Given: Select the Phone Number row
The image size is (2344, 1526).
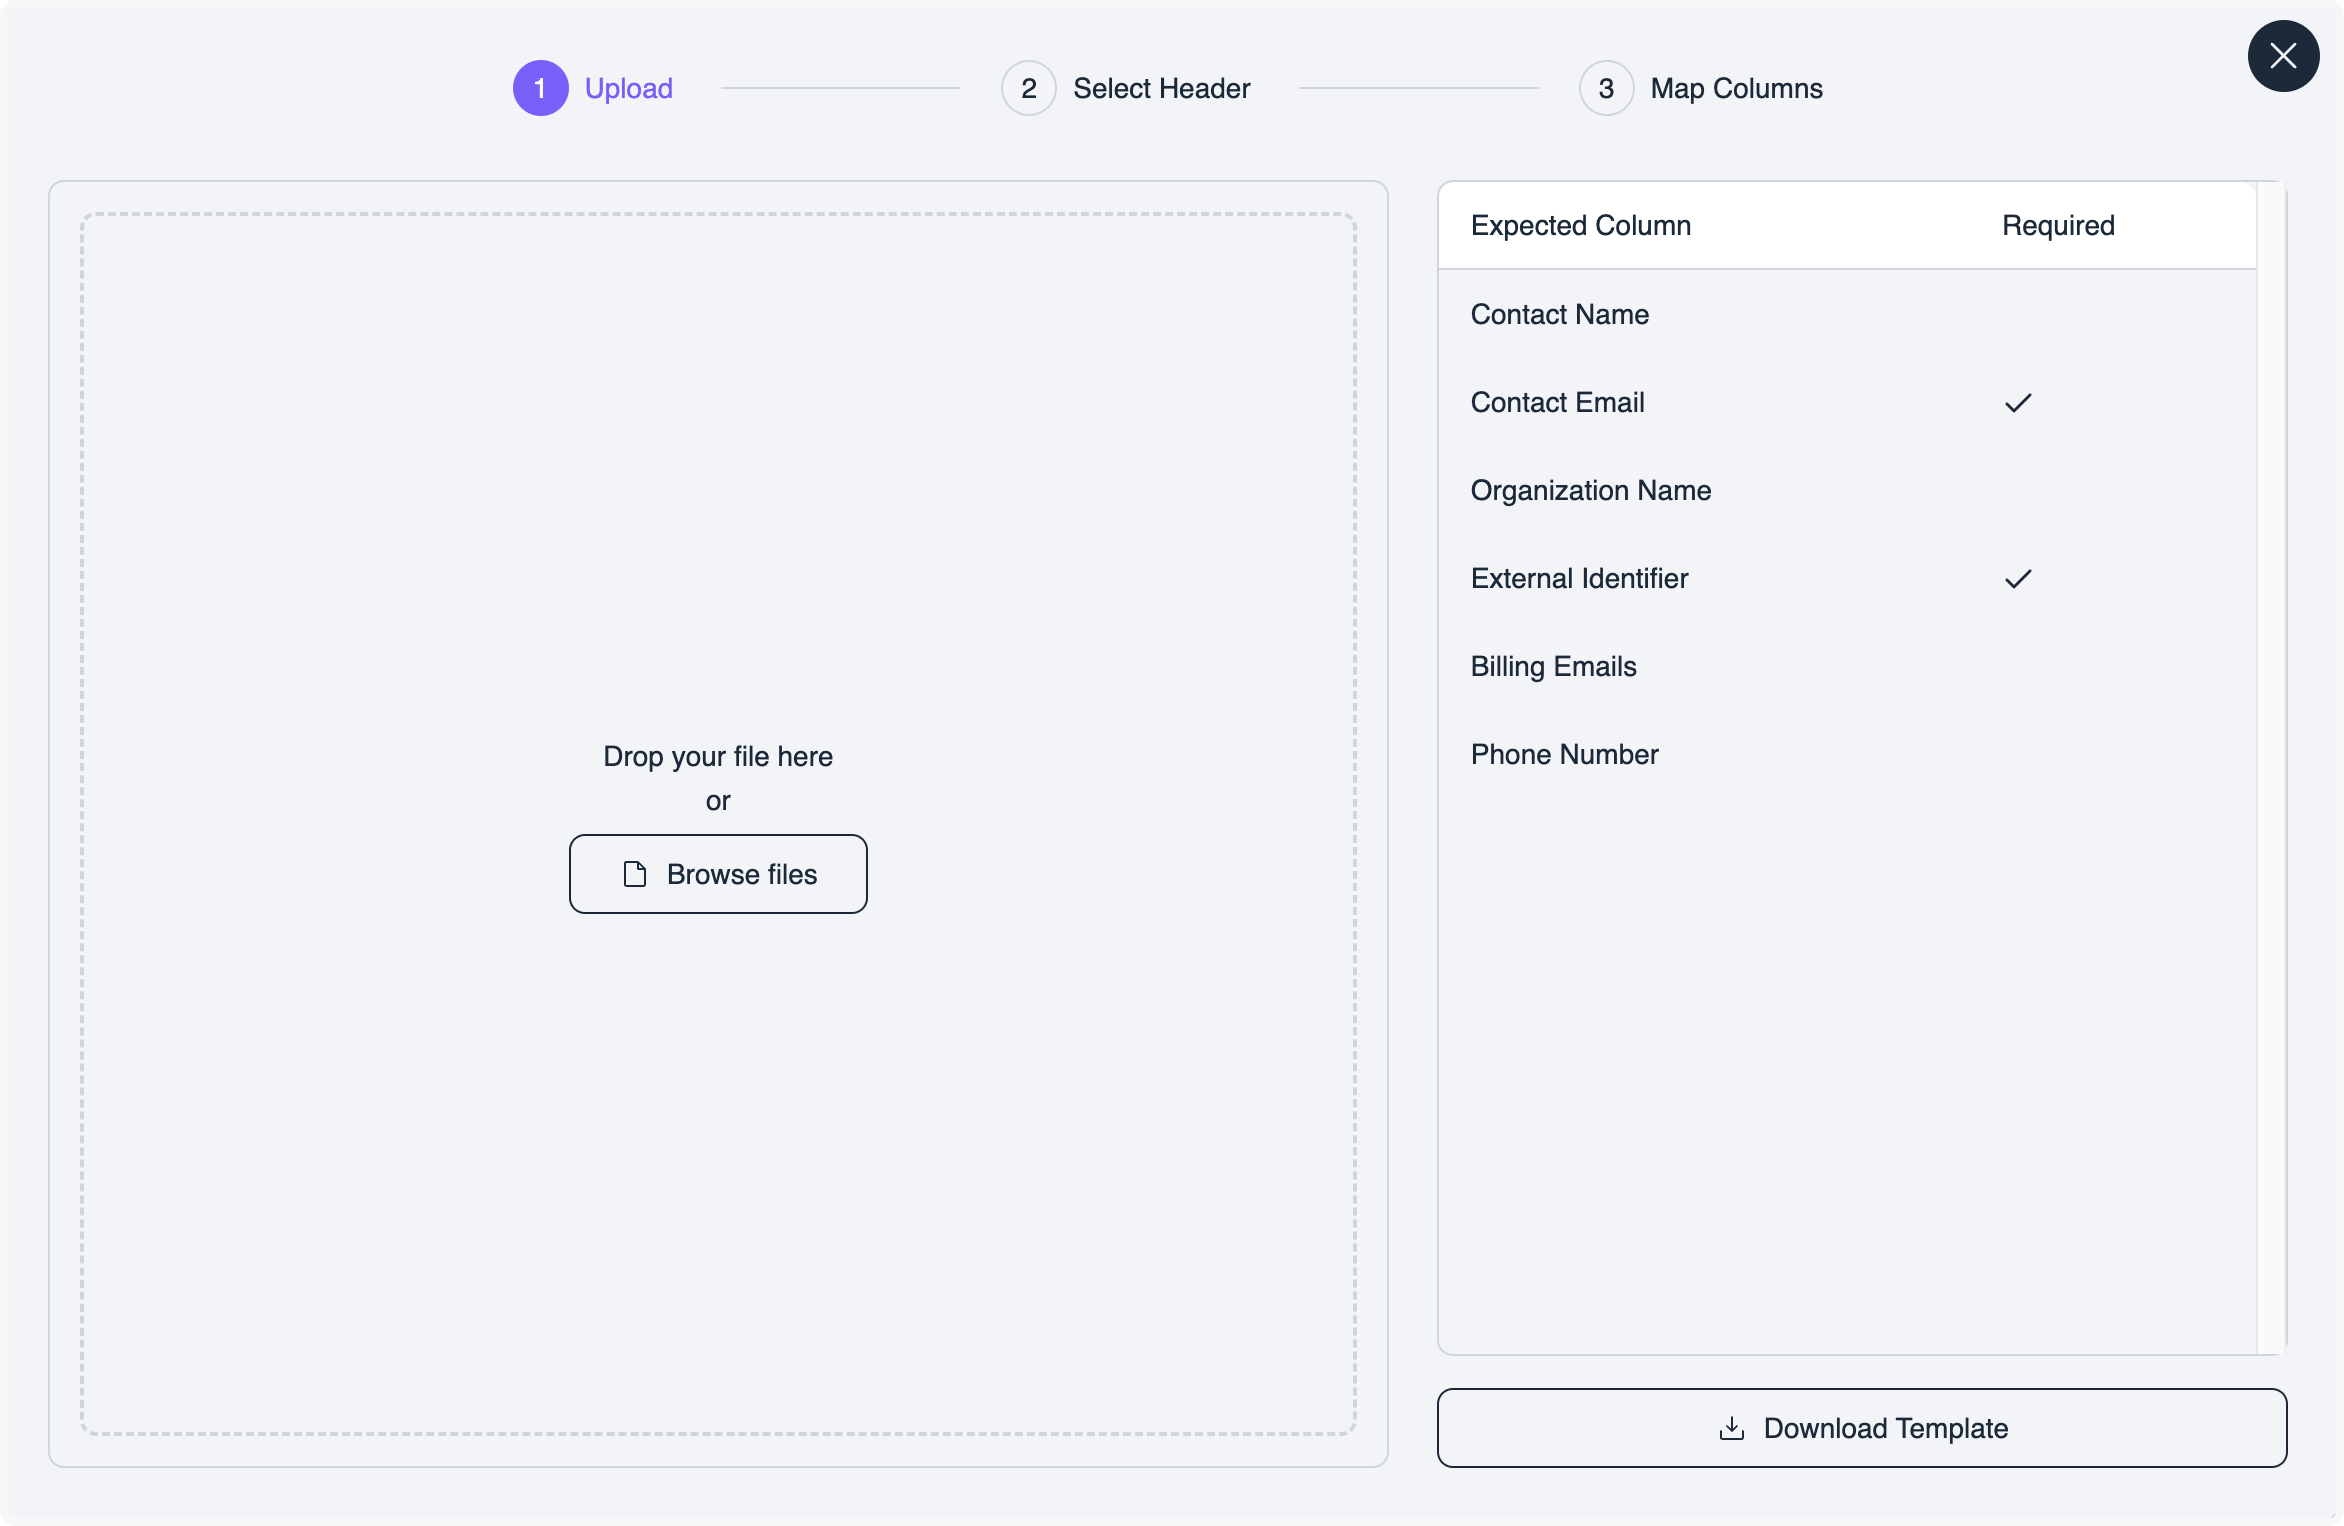Looking at the screenshot, I should (x=1564, y=755).
